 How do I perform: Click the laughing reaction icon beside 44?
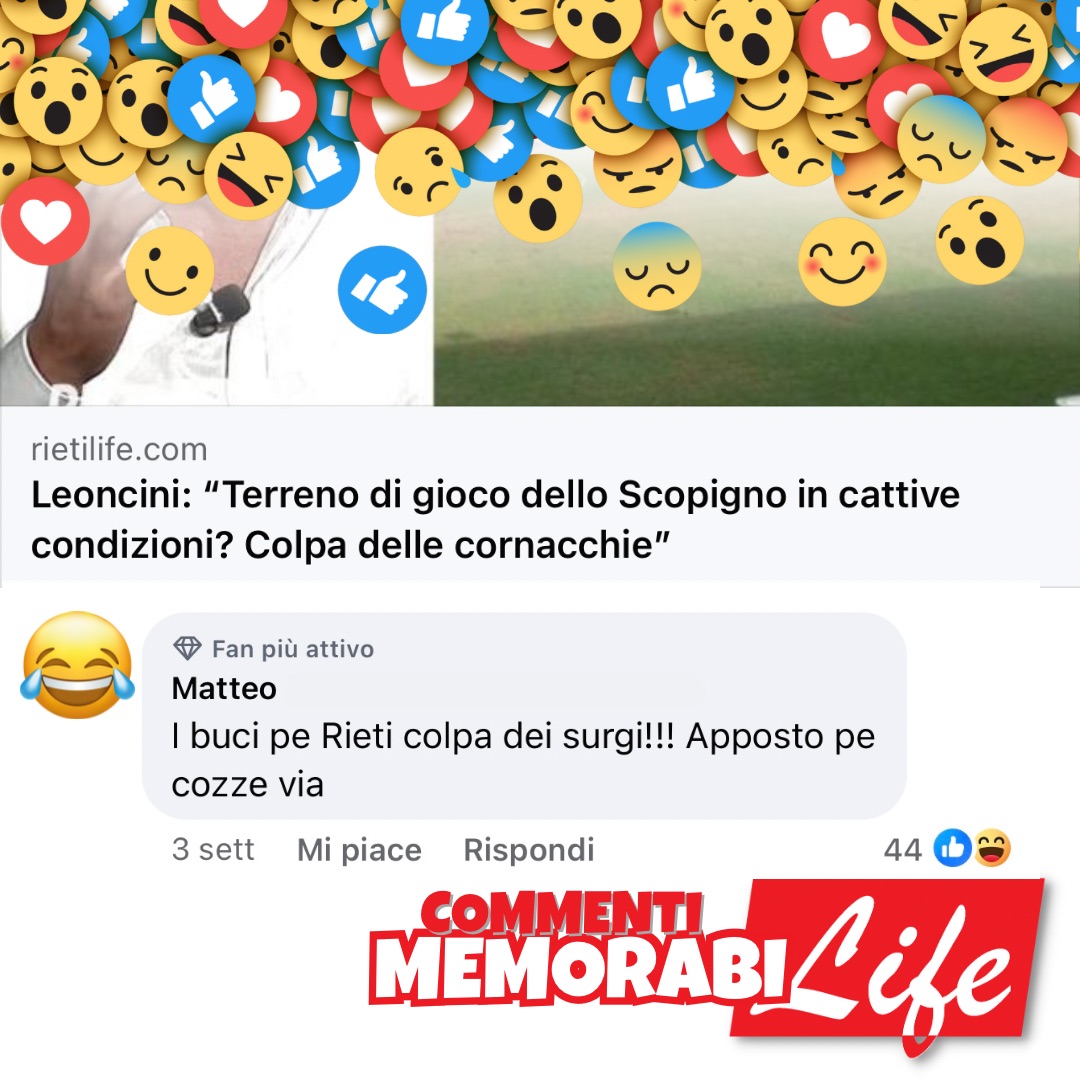pyautogui.click(x=992, y=848)
